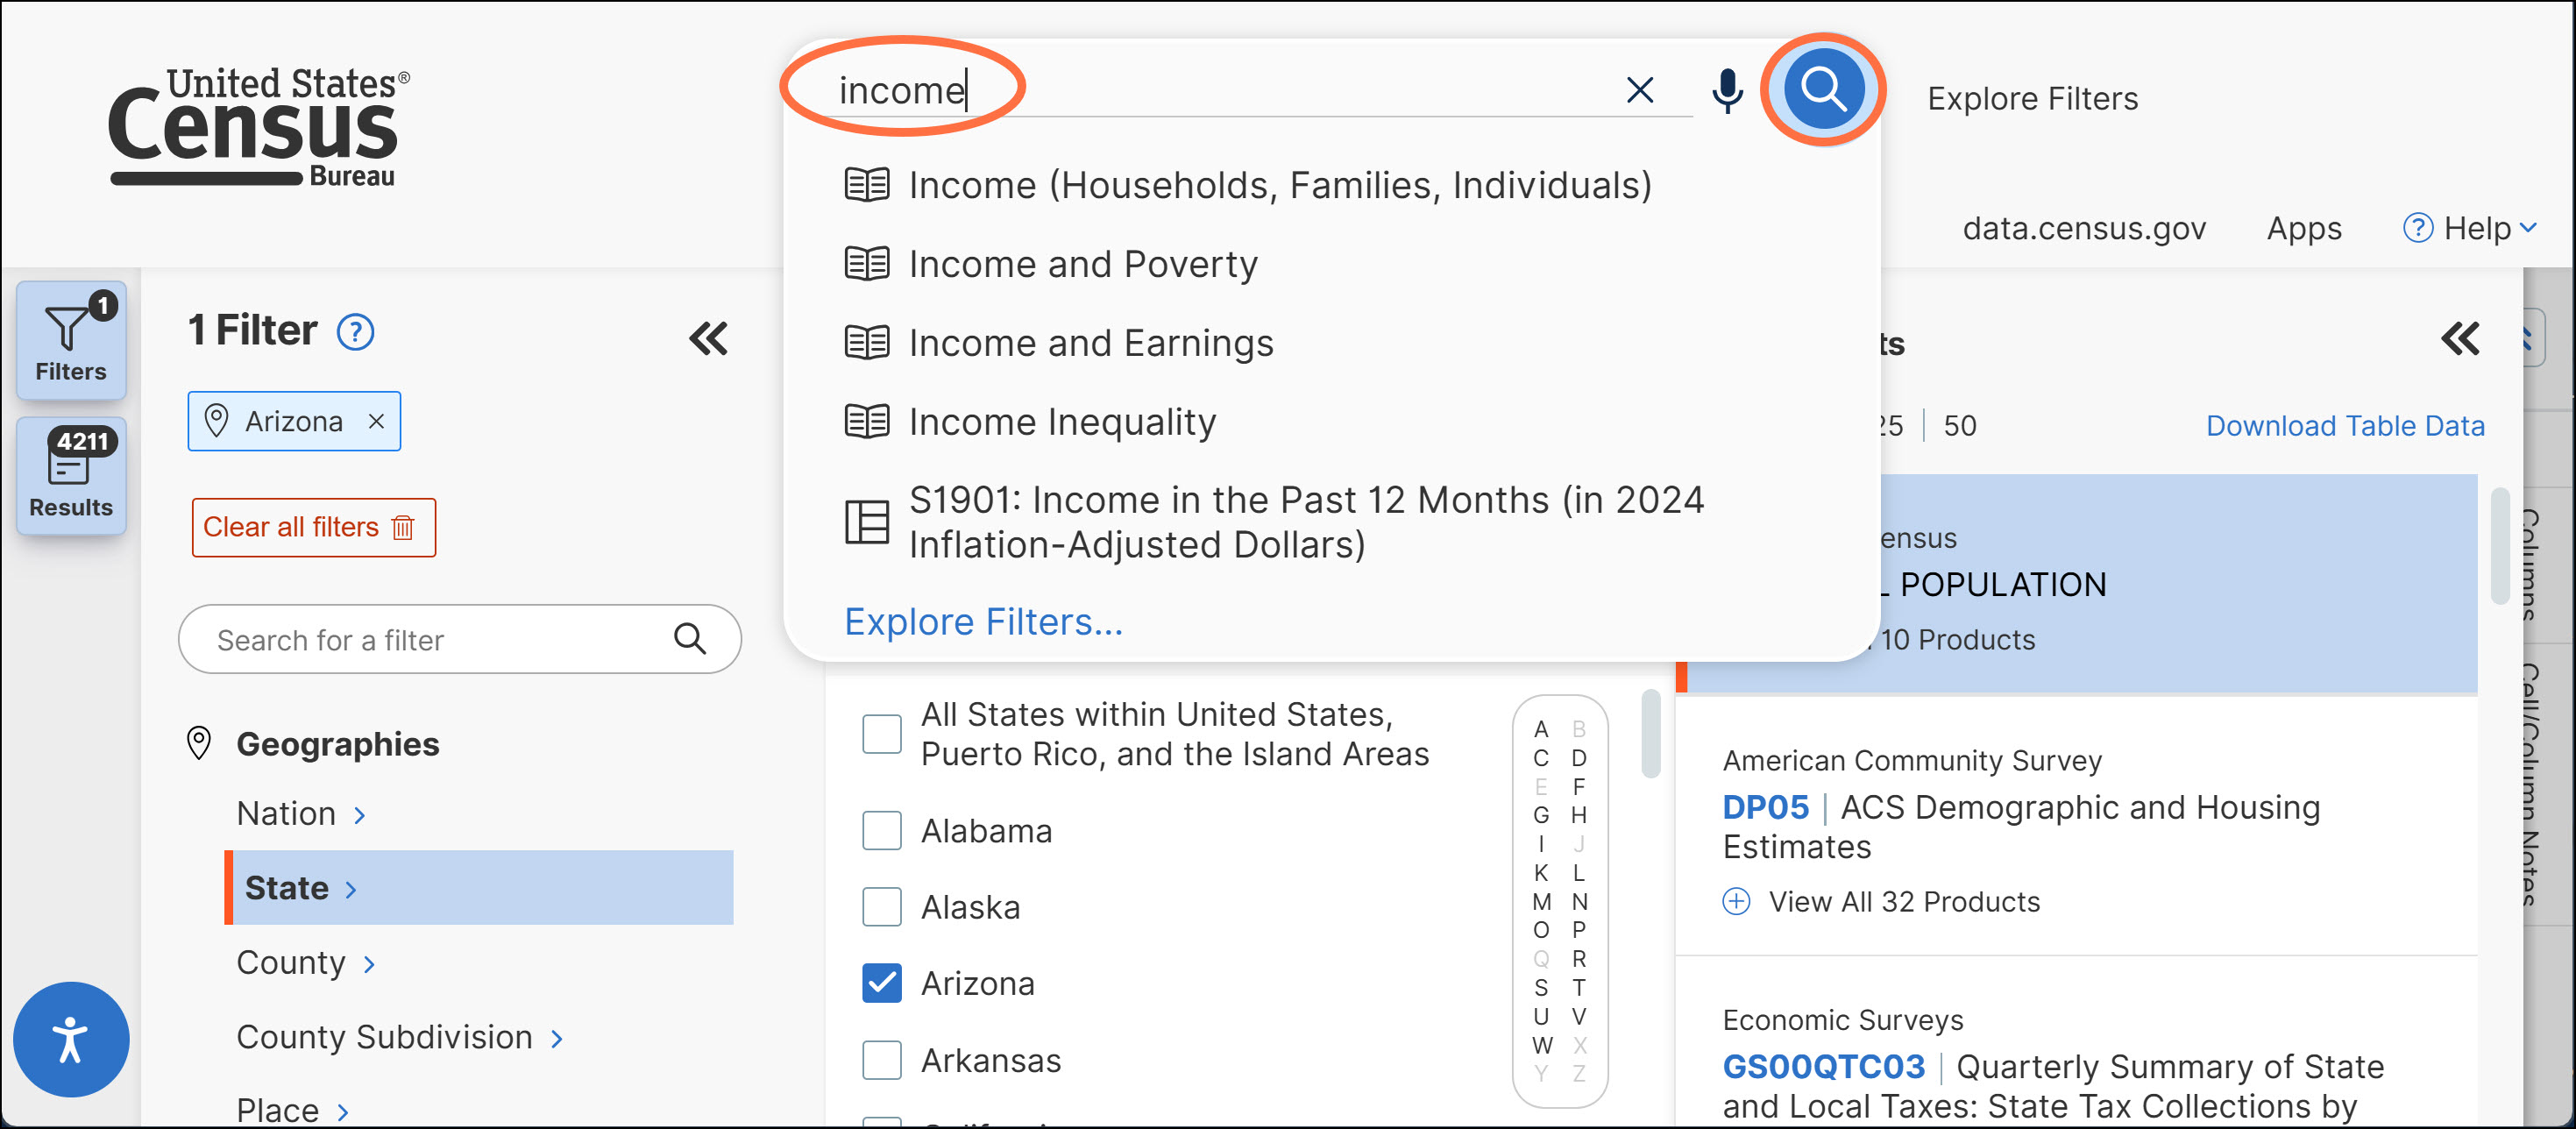Uncheck the Arizona checkbox

pos(881,983)
